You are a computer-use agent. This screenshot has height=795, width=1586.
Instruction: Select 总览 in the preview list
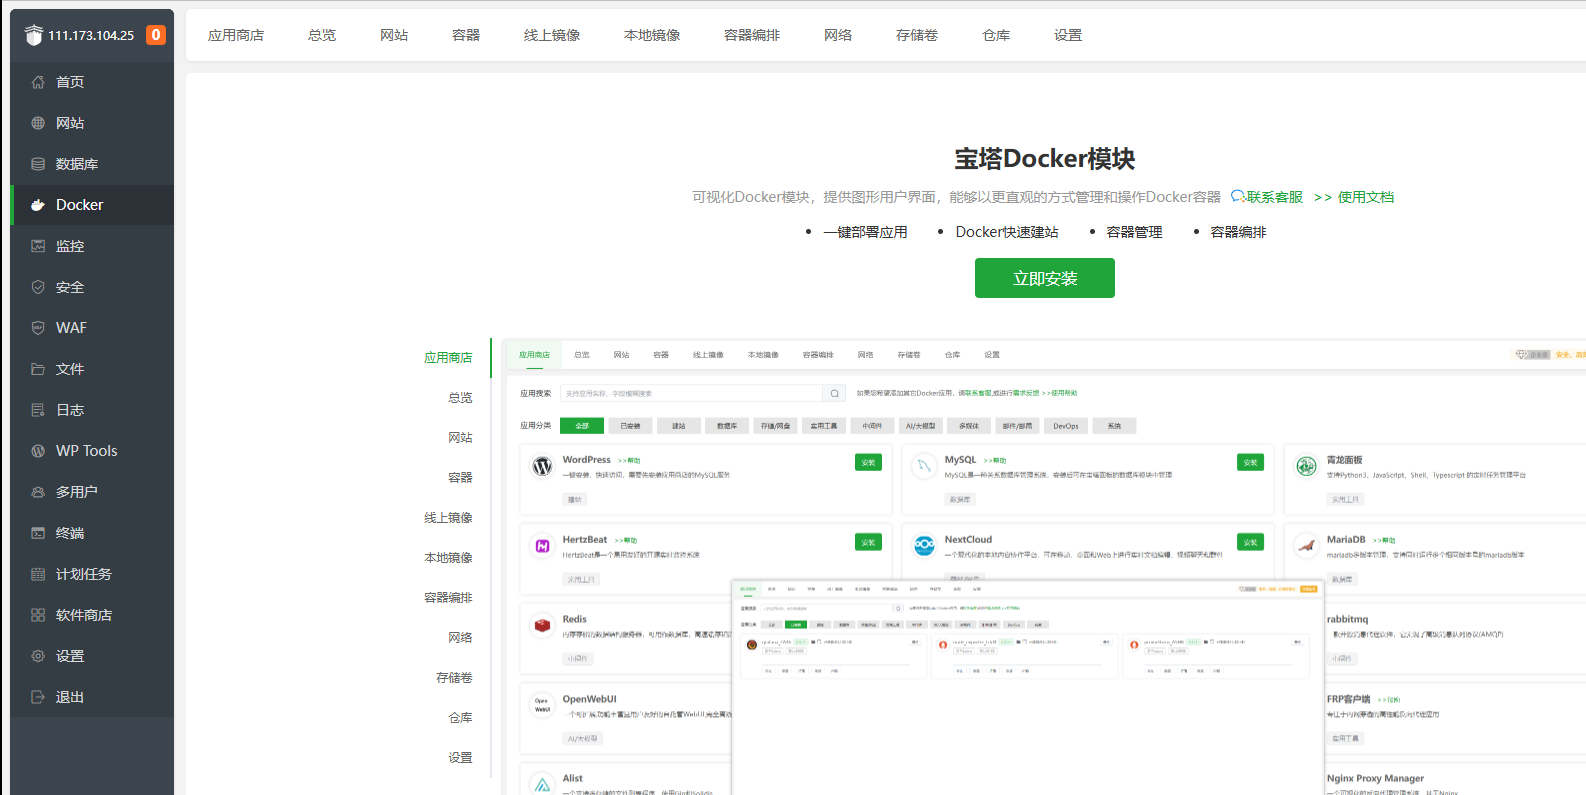pyautogui.click(x=460, y=398)
